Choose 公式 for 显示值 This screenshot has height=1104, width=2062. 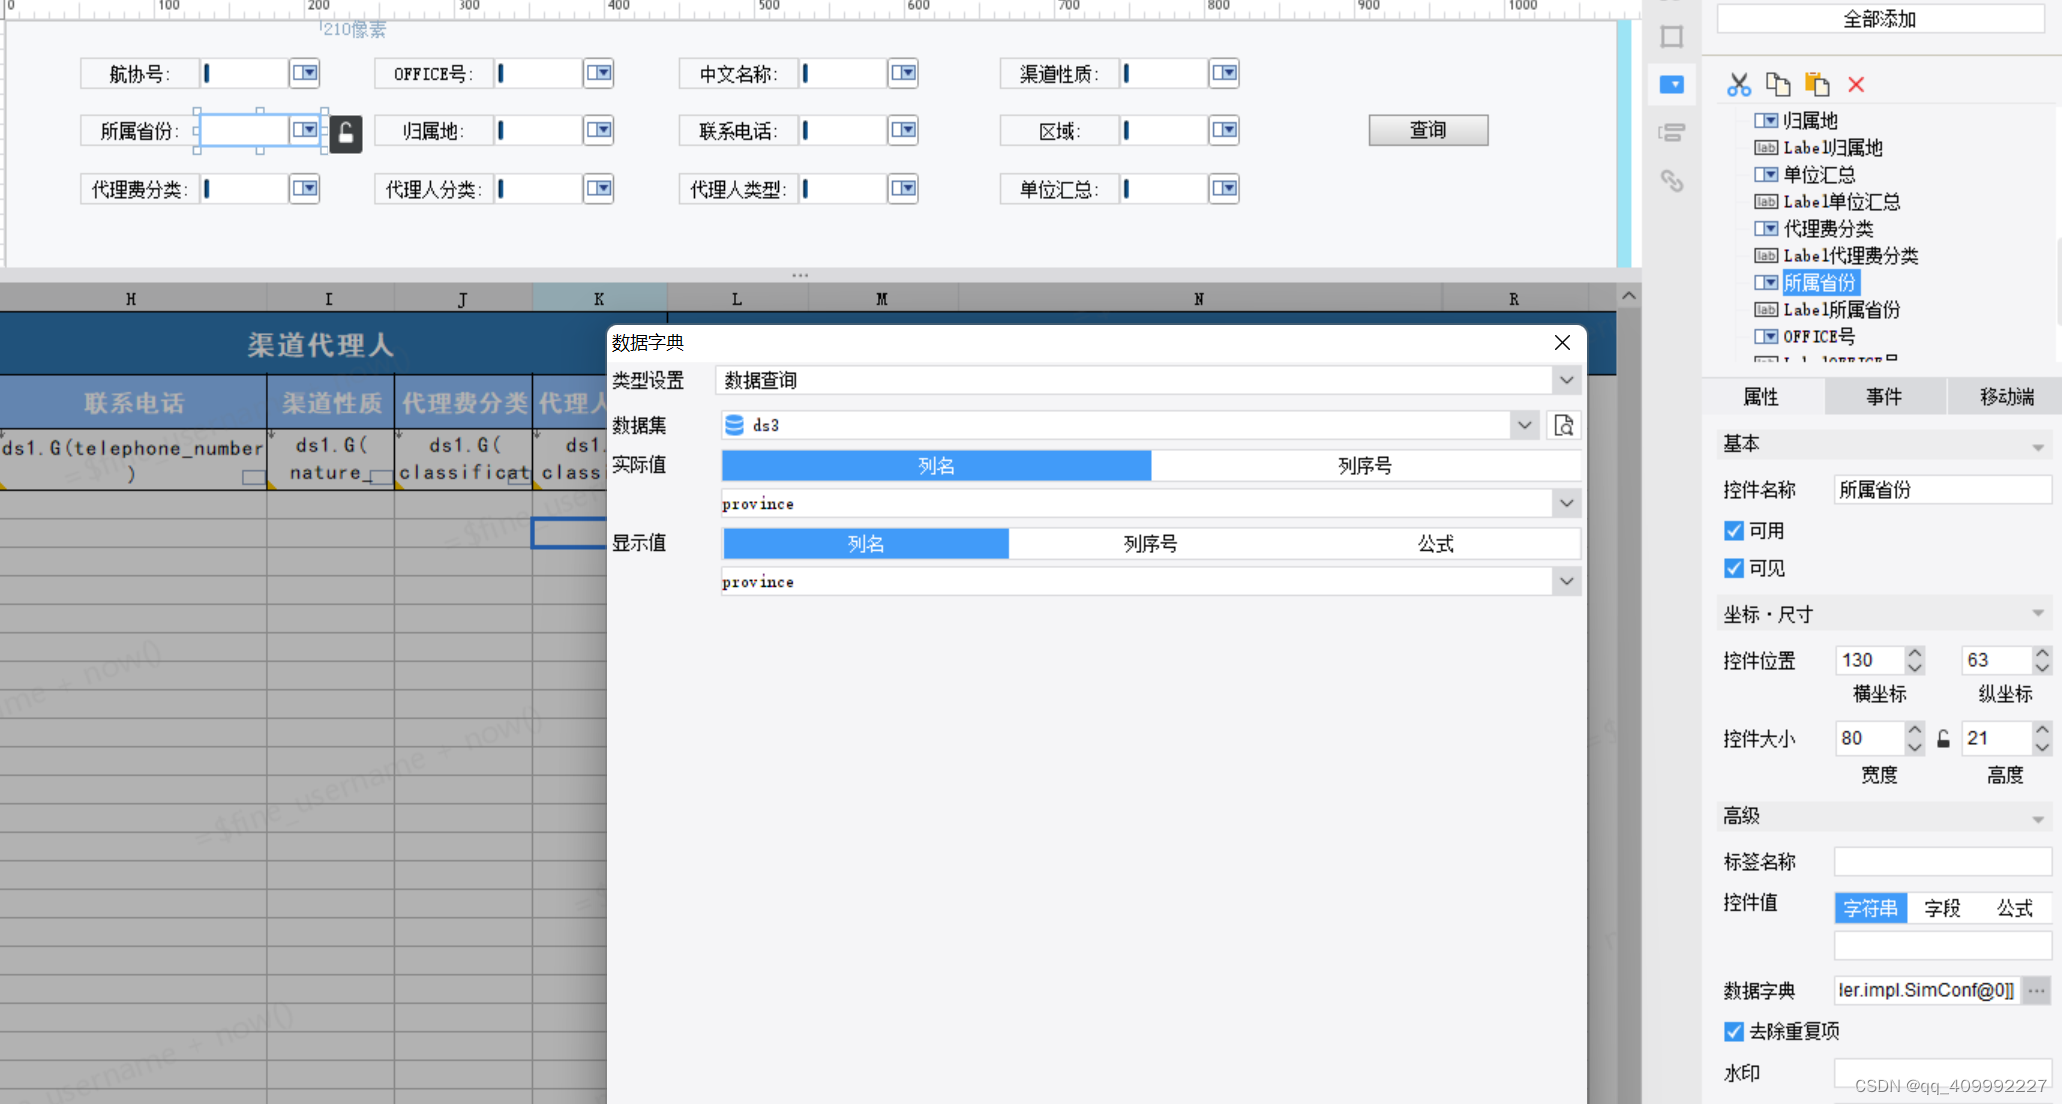pyautogui.click(x=1437, y=544)
